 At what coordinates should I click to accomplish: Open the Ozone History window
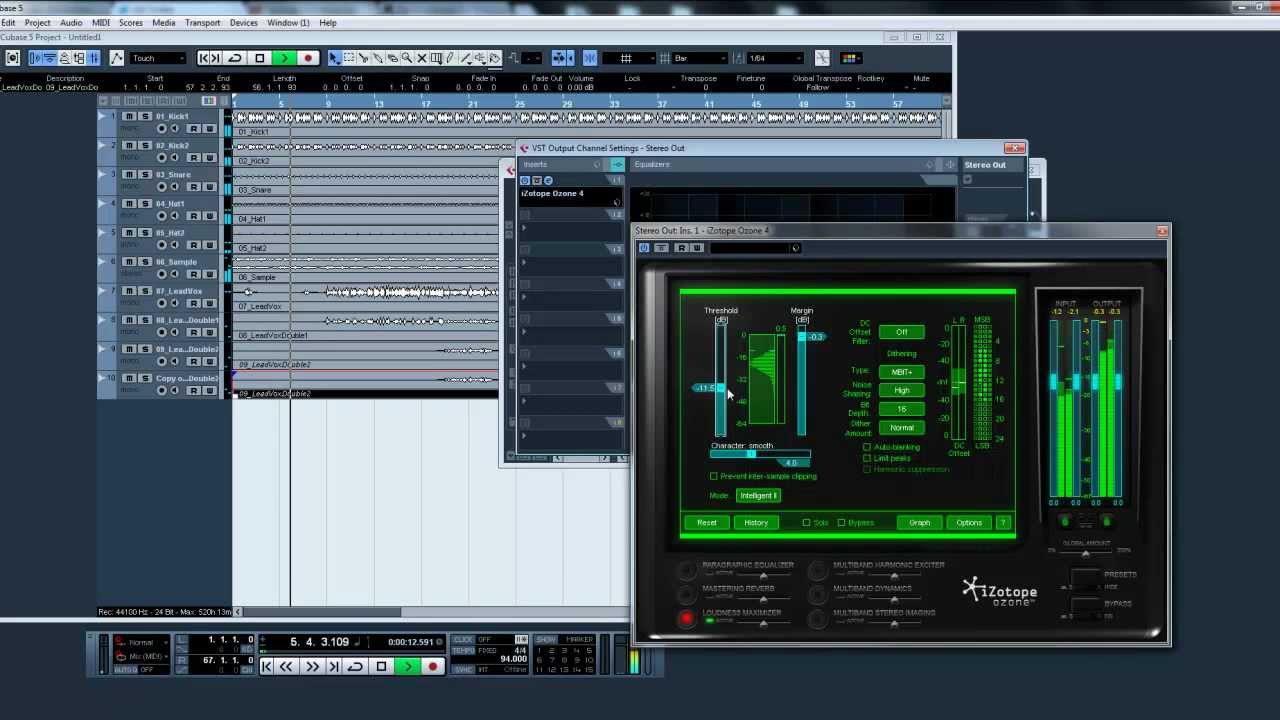(x=756, y=523)
